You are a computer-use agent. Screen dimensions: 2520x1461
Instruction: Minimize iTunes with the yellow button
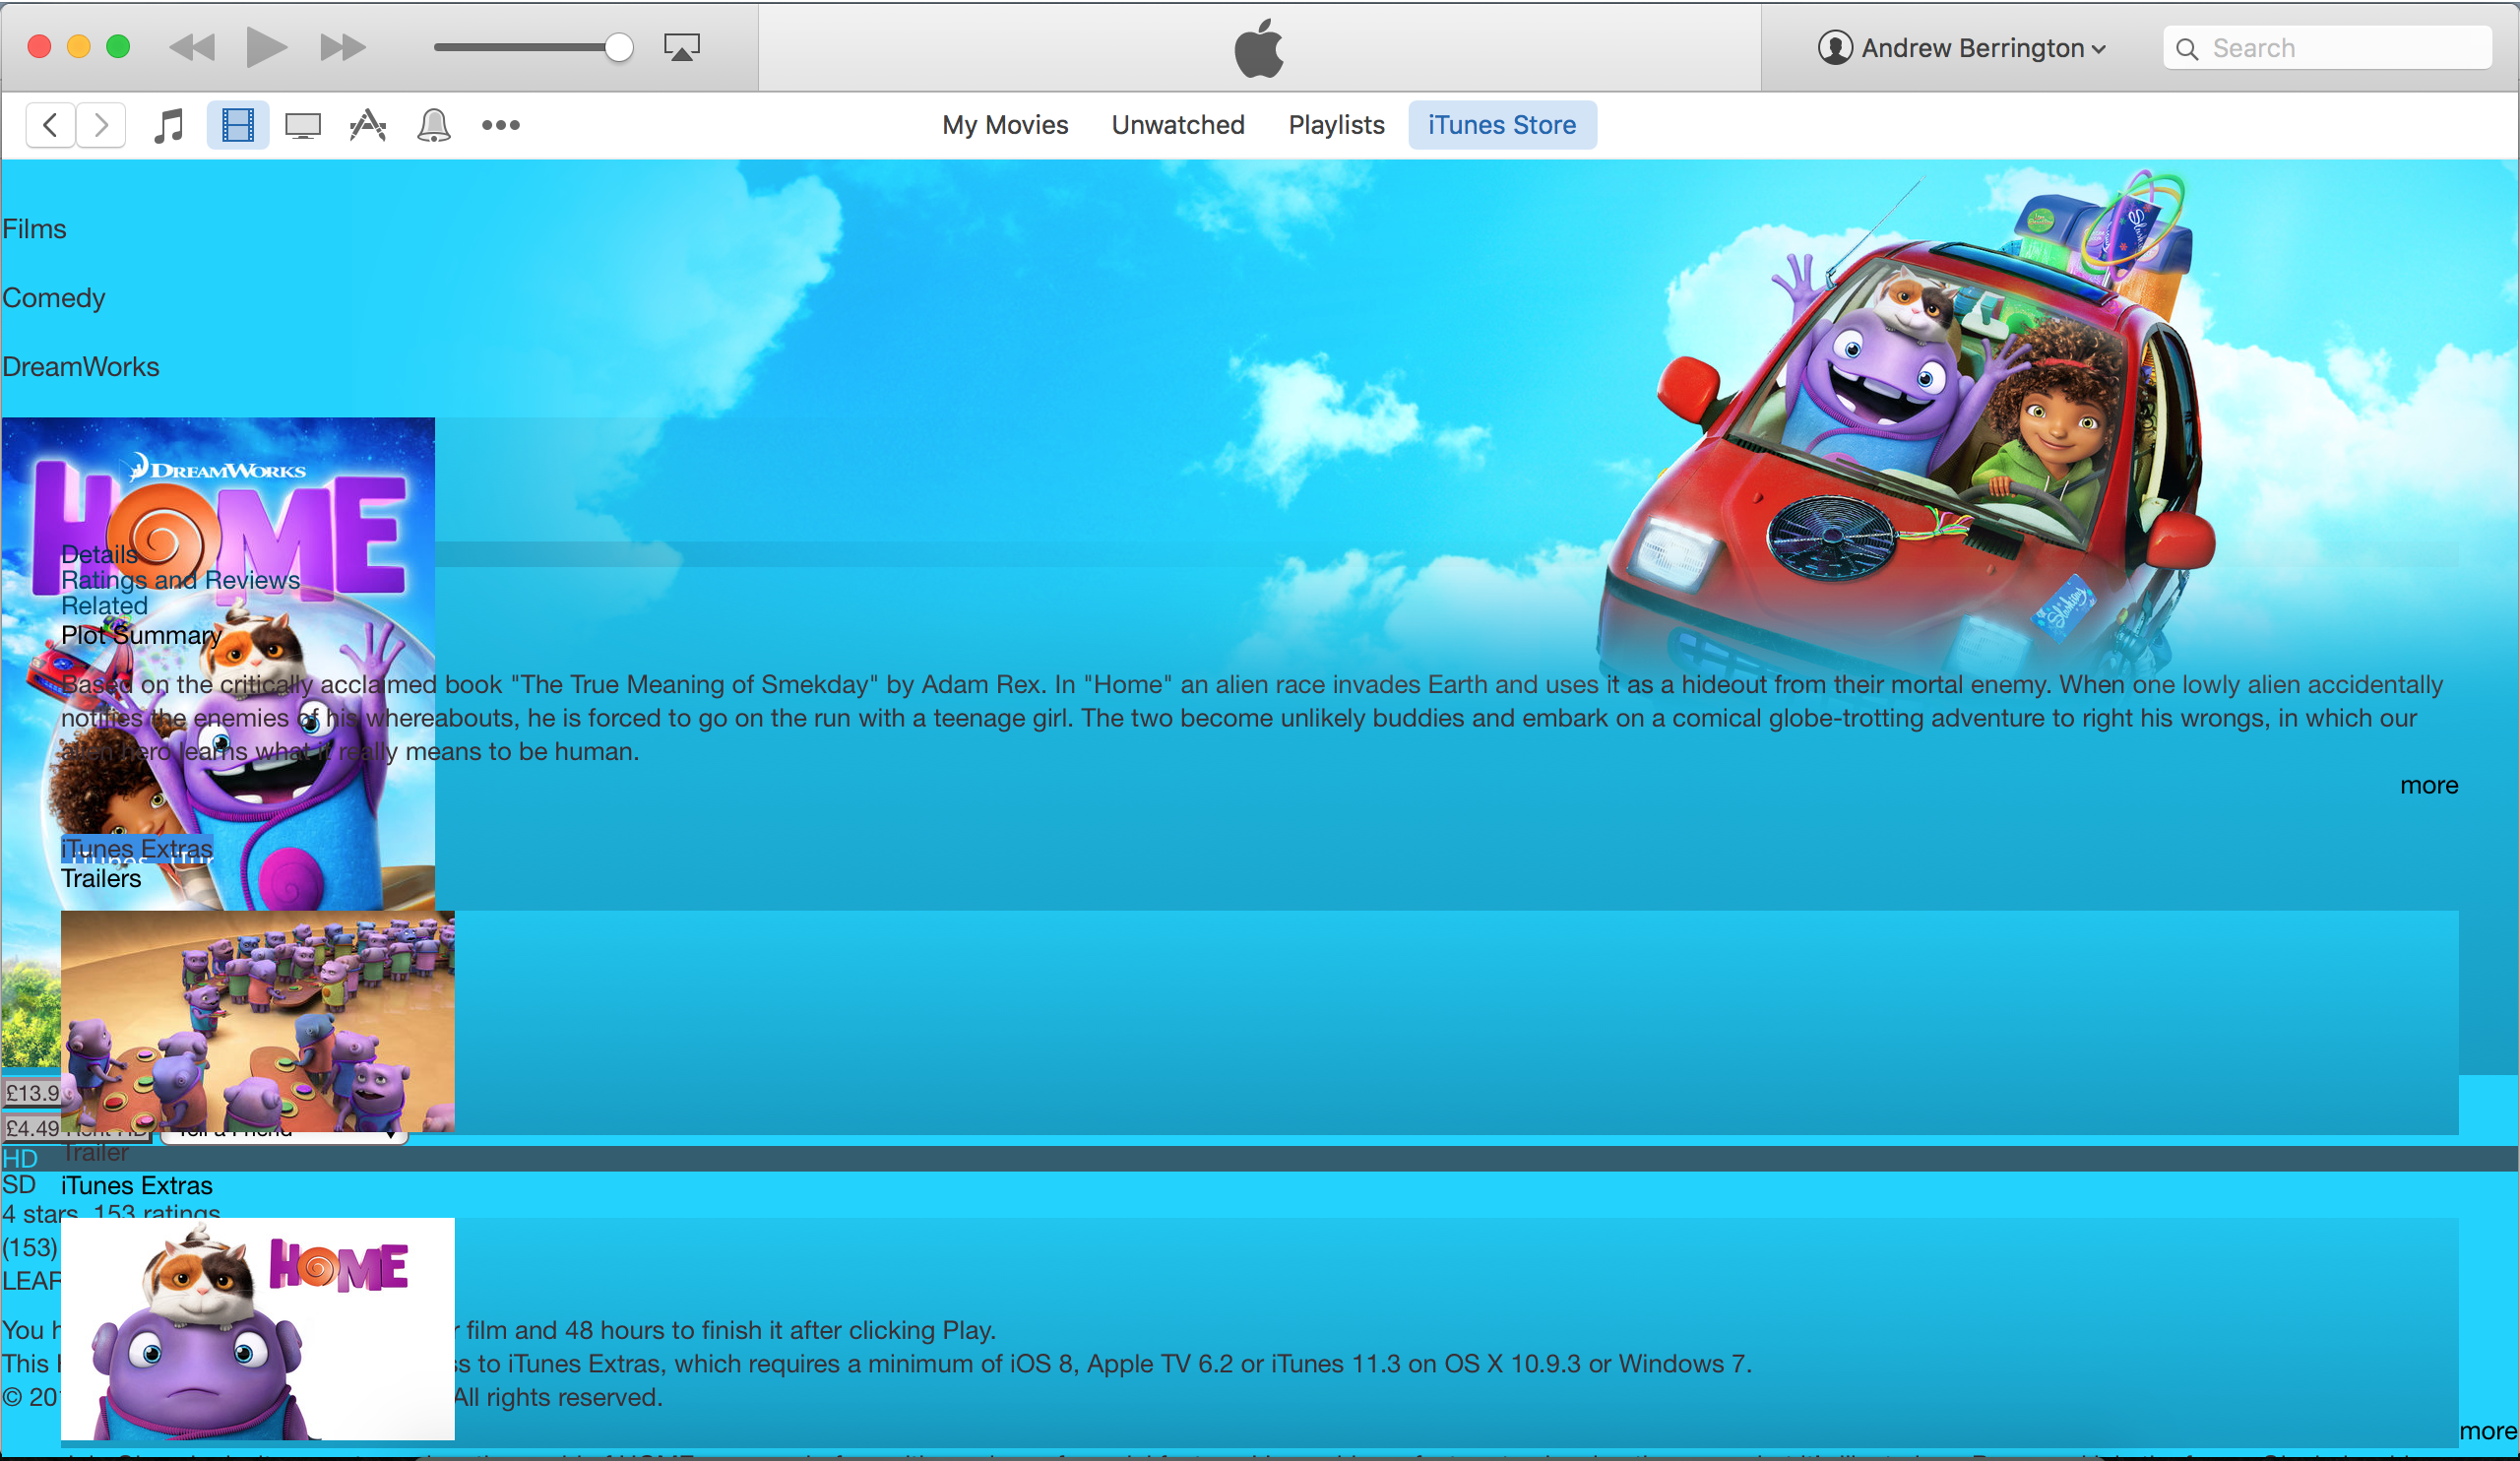pyautogui.click(x=79, y=47)
